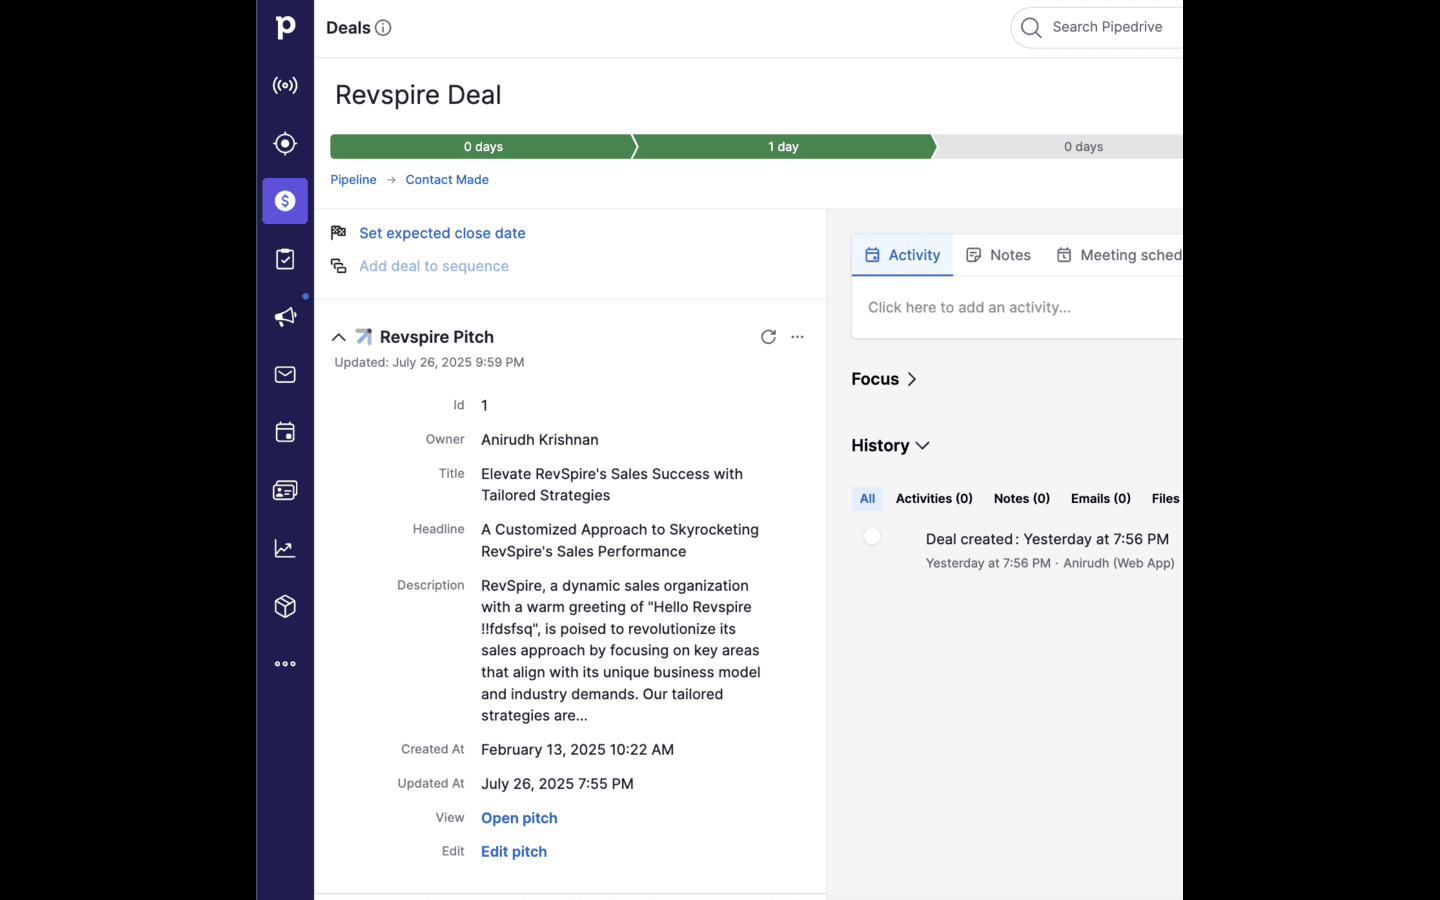Open Mail envelope sidebar icon

(285, 375)
